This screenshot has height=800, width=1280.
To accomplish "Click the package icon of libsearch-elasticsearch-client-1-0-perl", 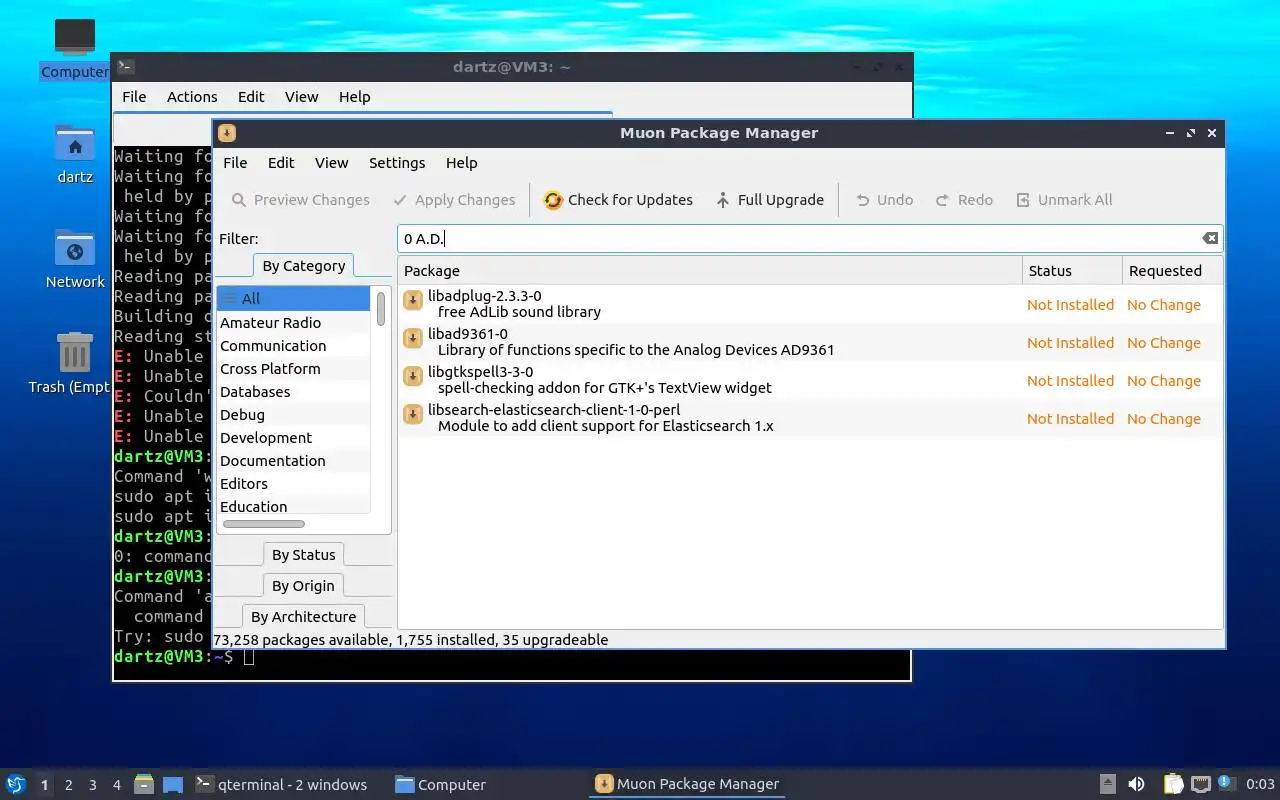I will [x=412, y=415].
